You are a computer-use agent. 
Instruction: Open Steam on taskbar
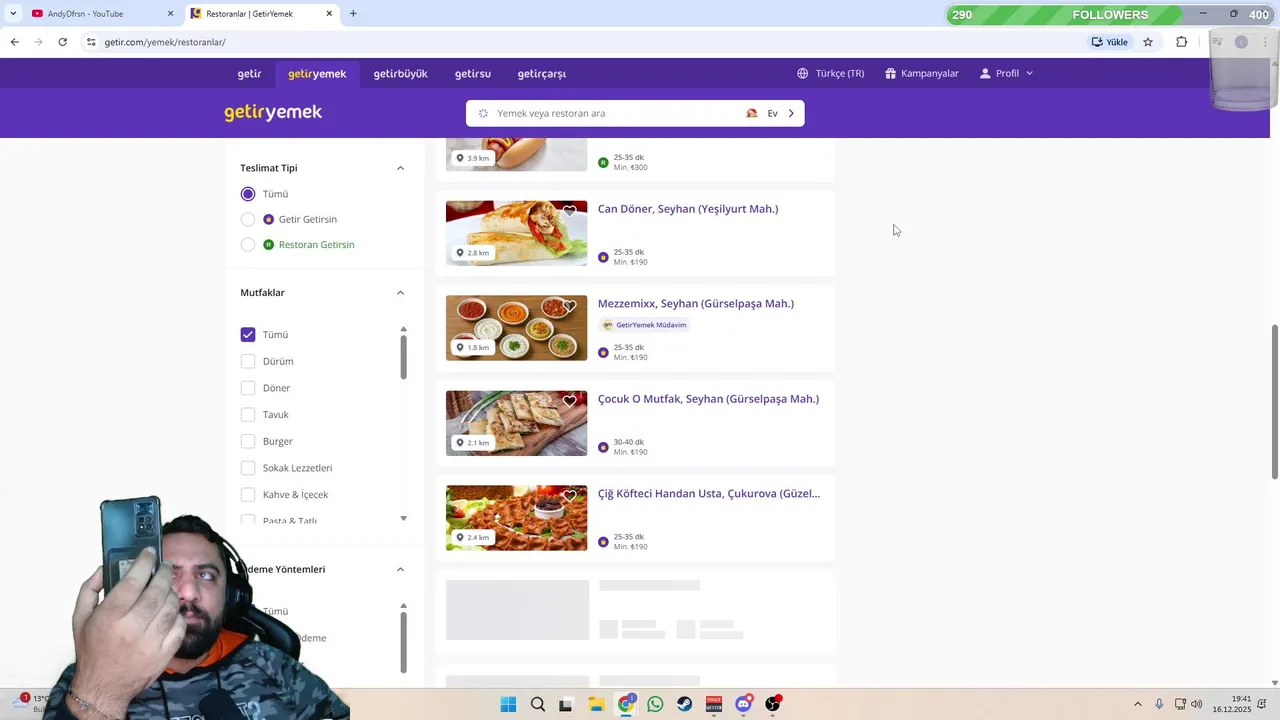coord(684,704)
